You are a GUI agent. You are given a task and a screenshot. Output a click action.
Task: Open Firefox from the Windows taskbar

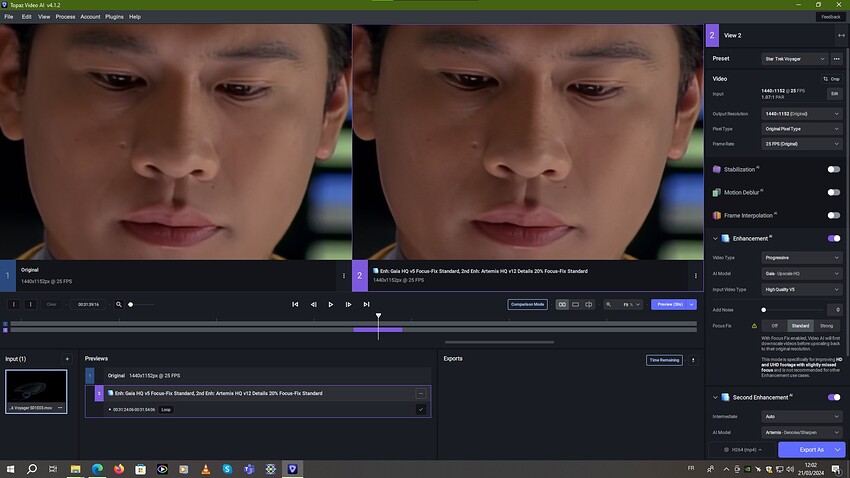pyautogui.click(x=119, y=468)
